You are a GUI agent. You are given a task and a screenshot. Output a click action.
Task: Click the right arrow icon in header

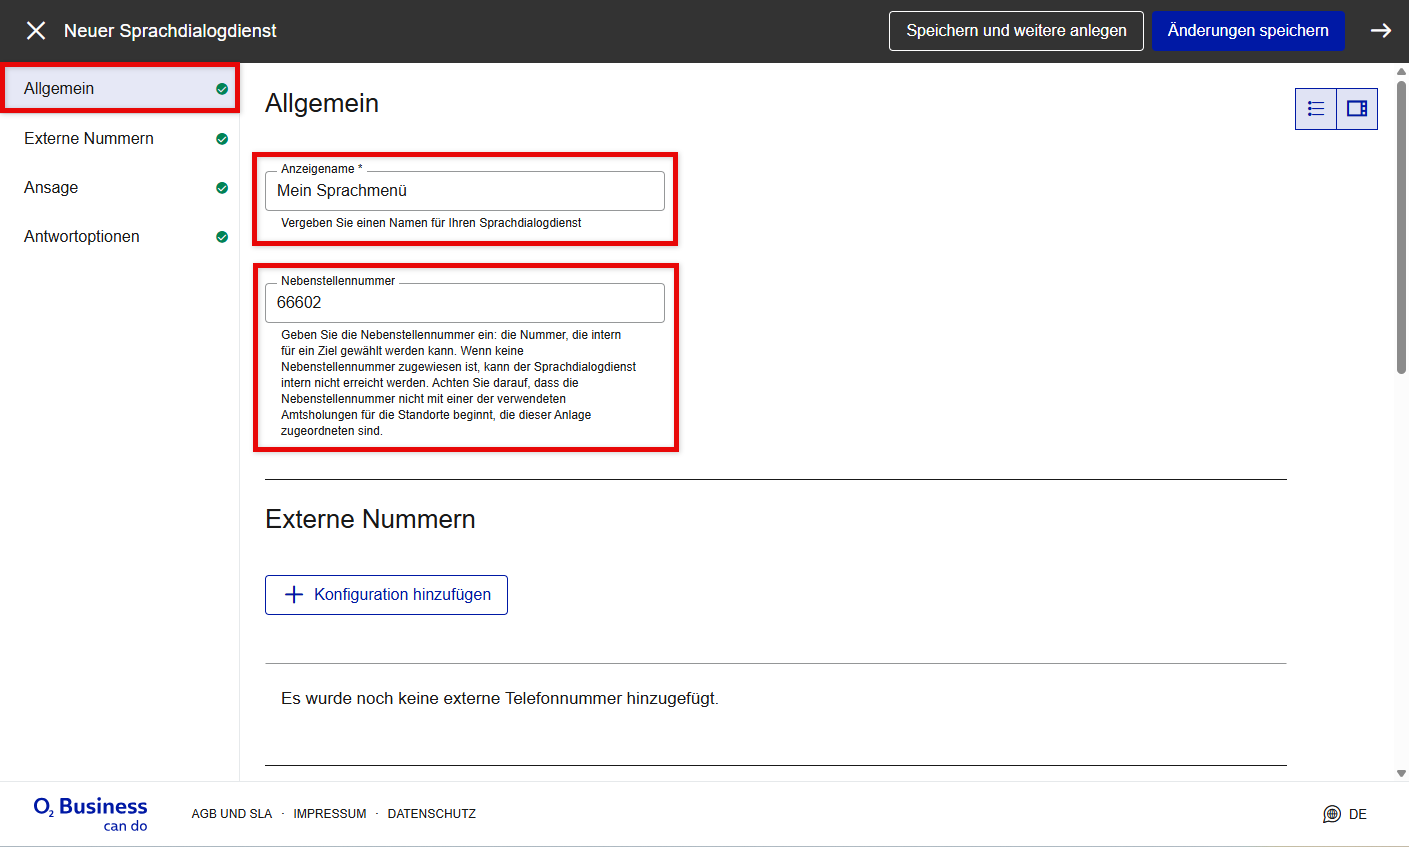[x=1380, y=31]
